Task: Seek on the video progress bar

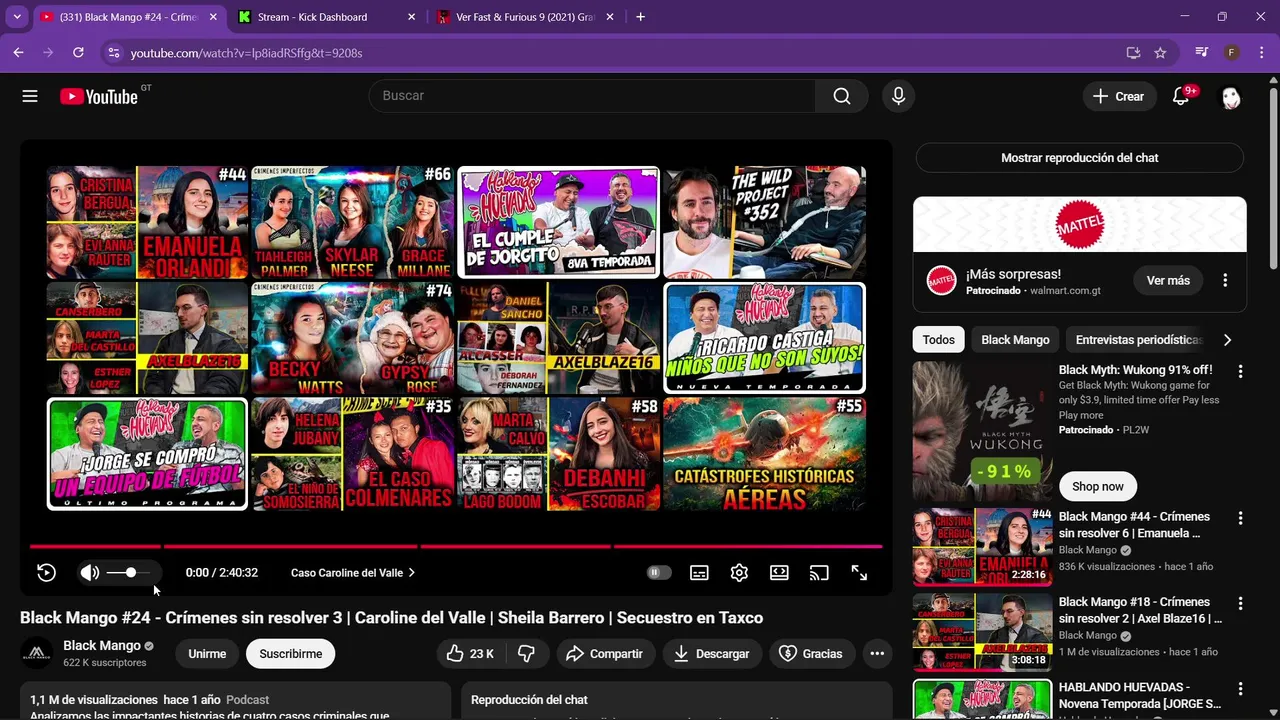Action: coord(456,546)
